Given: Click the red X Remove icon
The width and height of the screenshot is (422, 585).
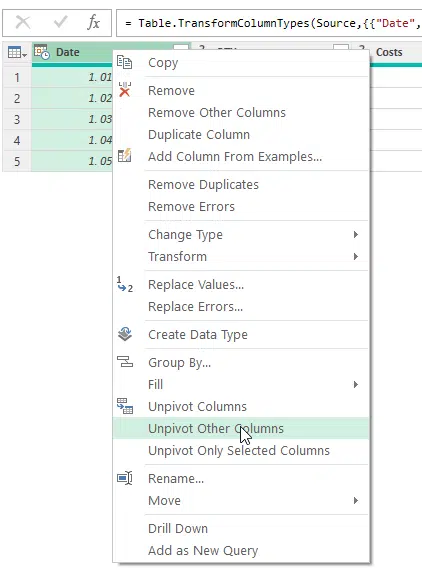Looking at the screenshot, I should (125, 90).
